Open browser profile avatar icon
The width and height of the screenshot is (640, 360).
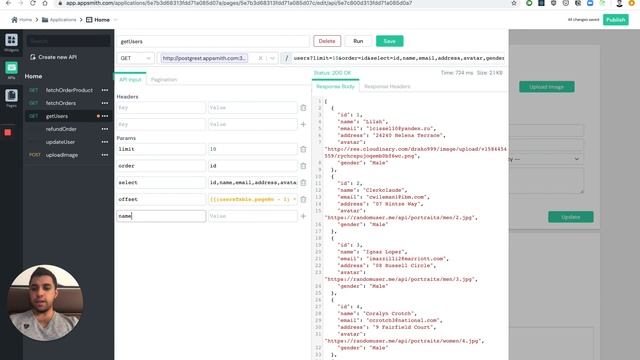pos(619,3)
